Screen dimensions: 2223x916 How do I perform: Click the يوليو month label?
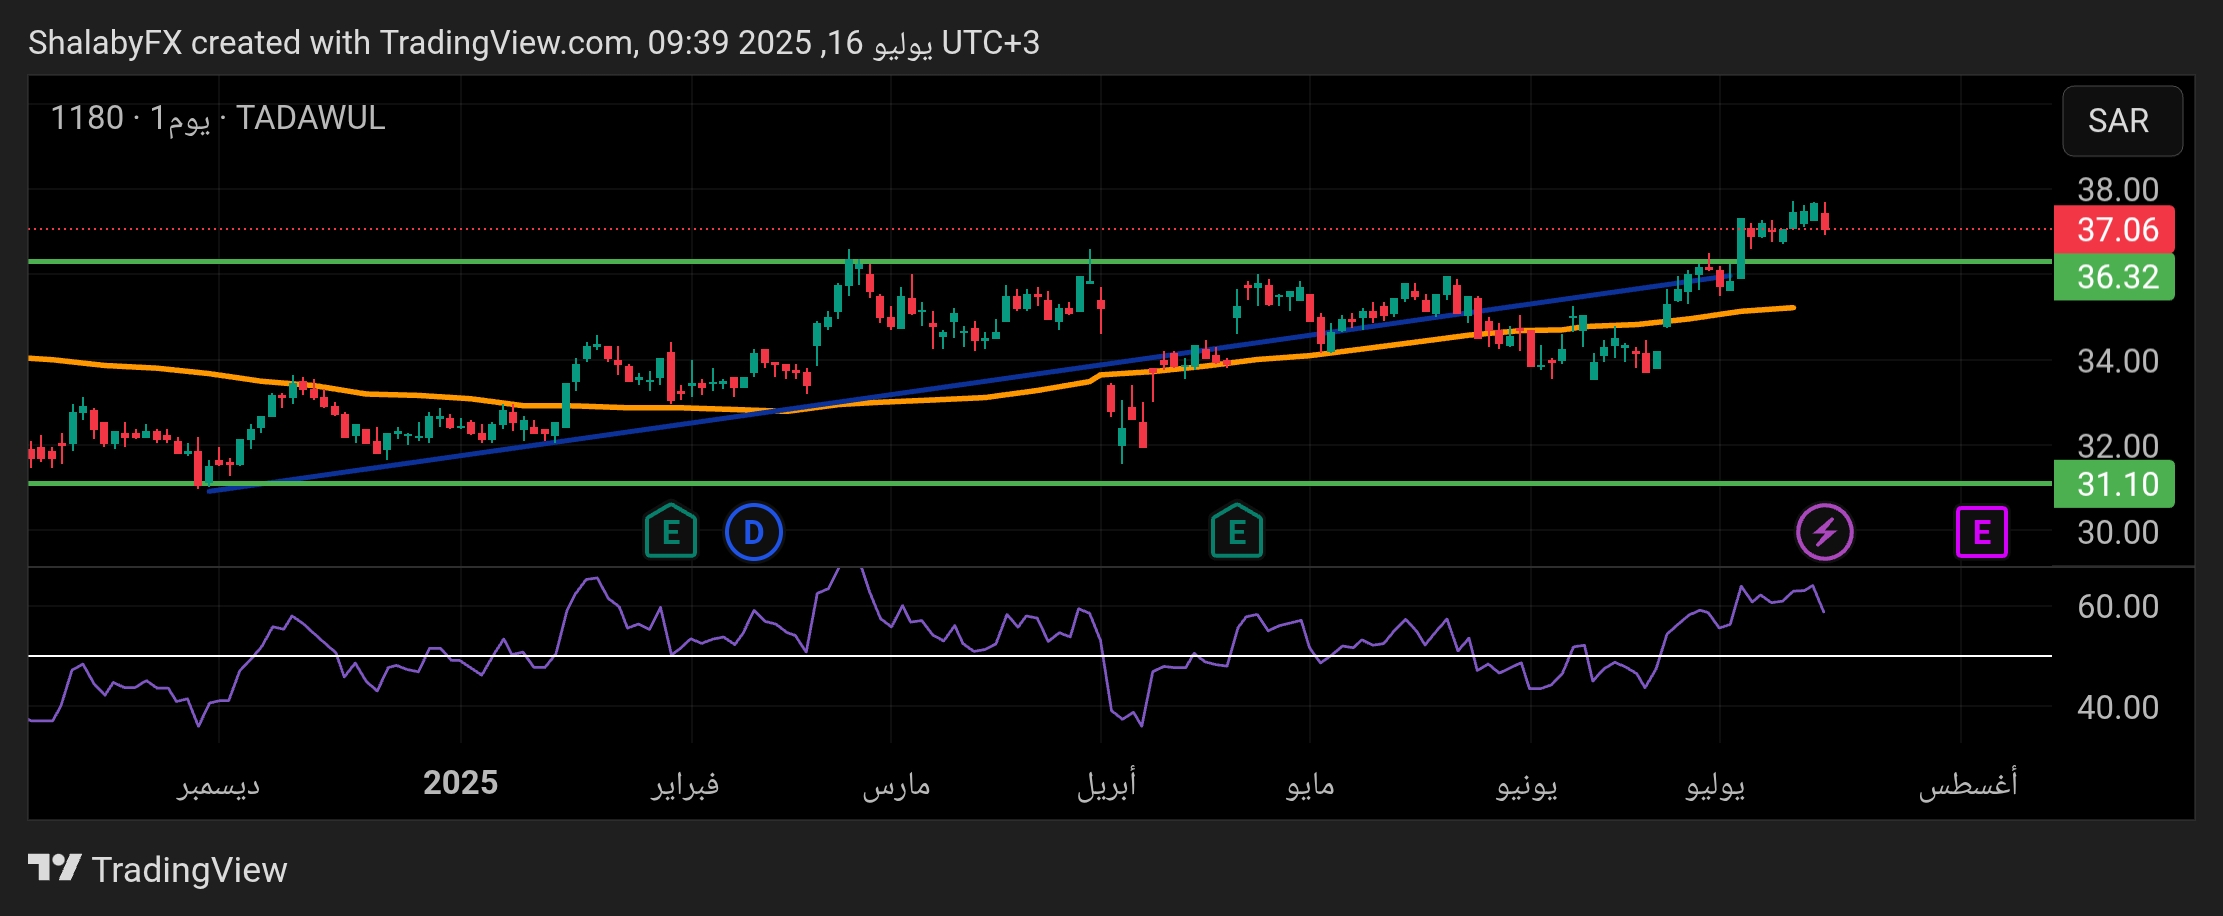(1716, 786)
